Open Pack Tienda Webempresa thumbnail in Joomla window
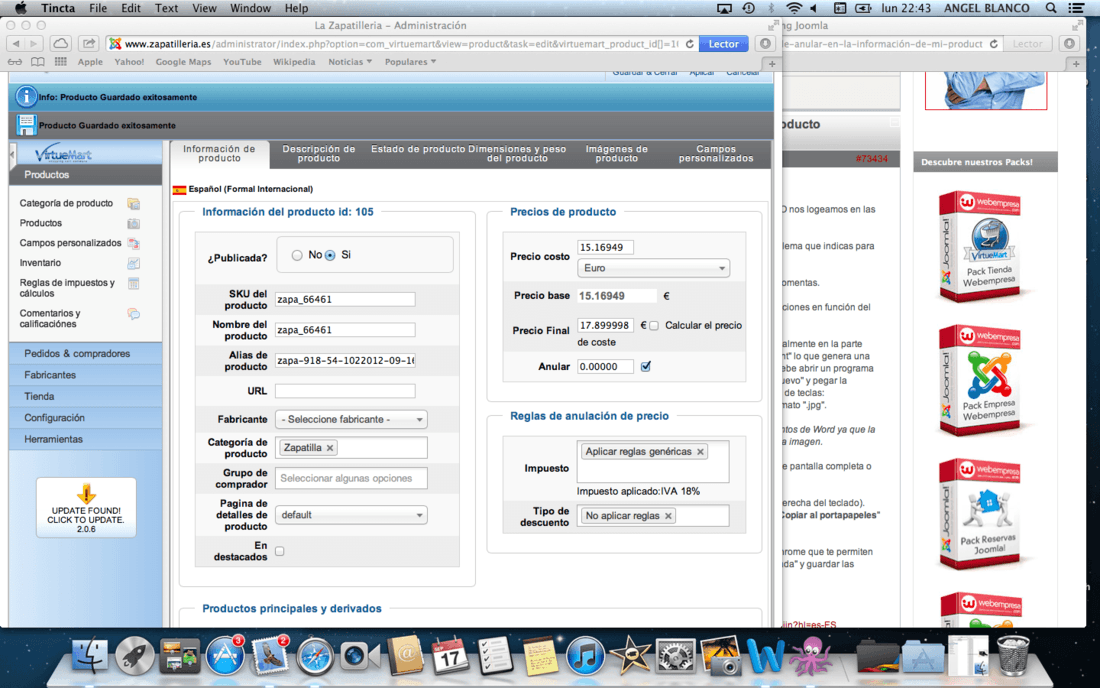Screen dimensions: 1100x688 [984, 246]
